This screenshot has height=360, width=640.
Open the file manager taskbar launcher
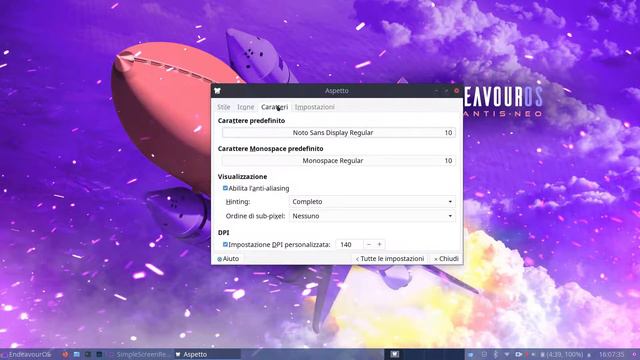click(x=76, y=354)
